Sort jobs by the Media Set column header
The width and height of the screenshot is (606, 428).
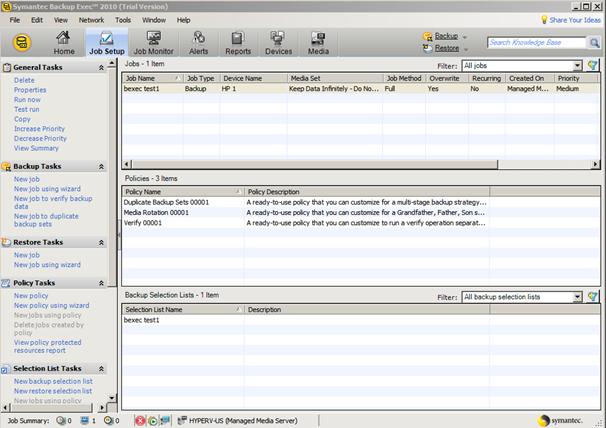pyautogui.click(x=335, y=78)
